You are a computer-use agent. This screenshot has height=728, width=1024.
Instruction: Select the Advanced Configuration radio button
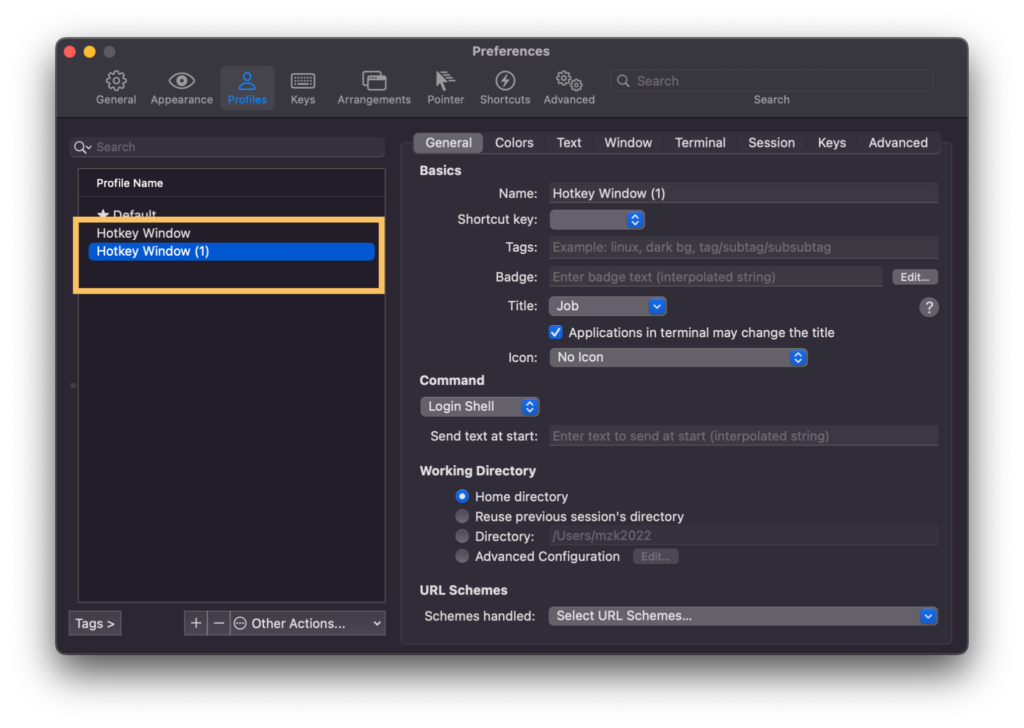(462, 556)
